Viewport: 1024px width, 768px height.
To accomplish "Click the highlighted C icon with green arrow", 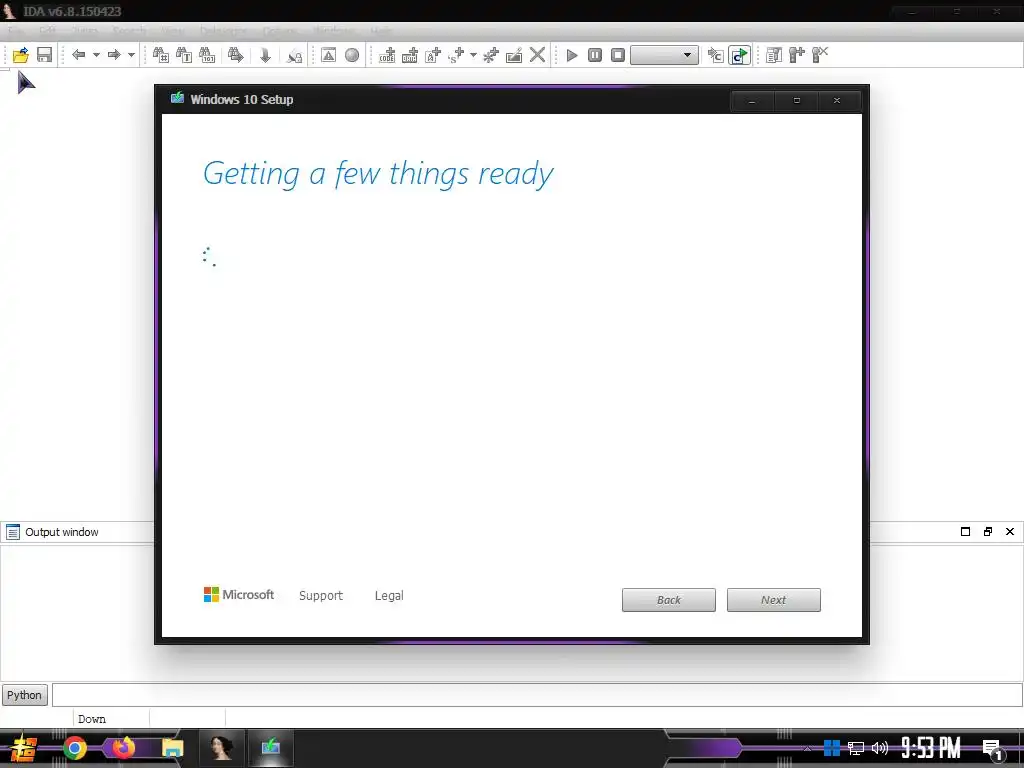I will coord(739,55).
